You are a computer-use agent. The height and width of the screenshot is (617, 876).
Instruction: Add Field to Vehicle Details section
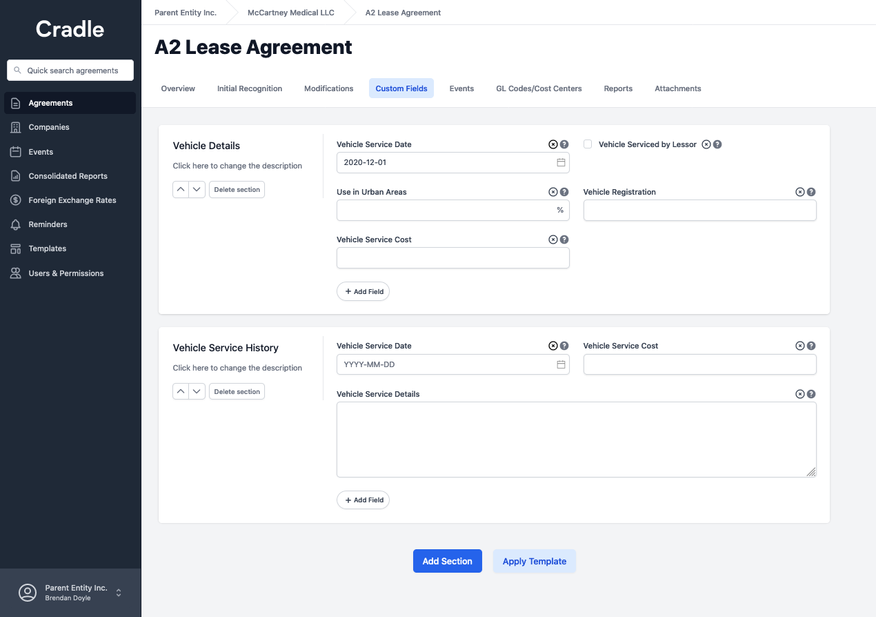(x=363, y=291)
